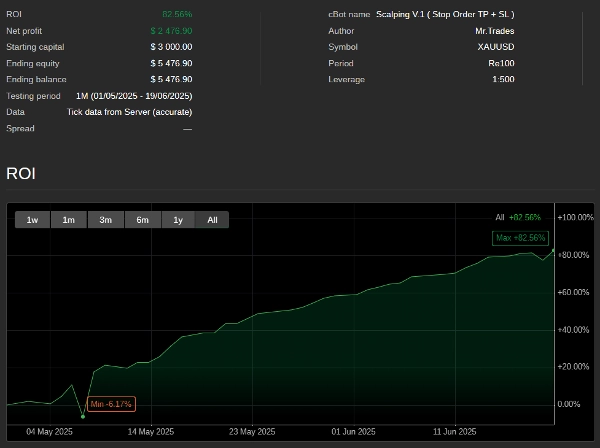Image resolution: width=600 pixels, height=448 pixels.
Task: Click the All +82.56% legend text
Action: [x=517, y=217]
